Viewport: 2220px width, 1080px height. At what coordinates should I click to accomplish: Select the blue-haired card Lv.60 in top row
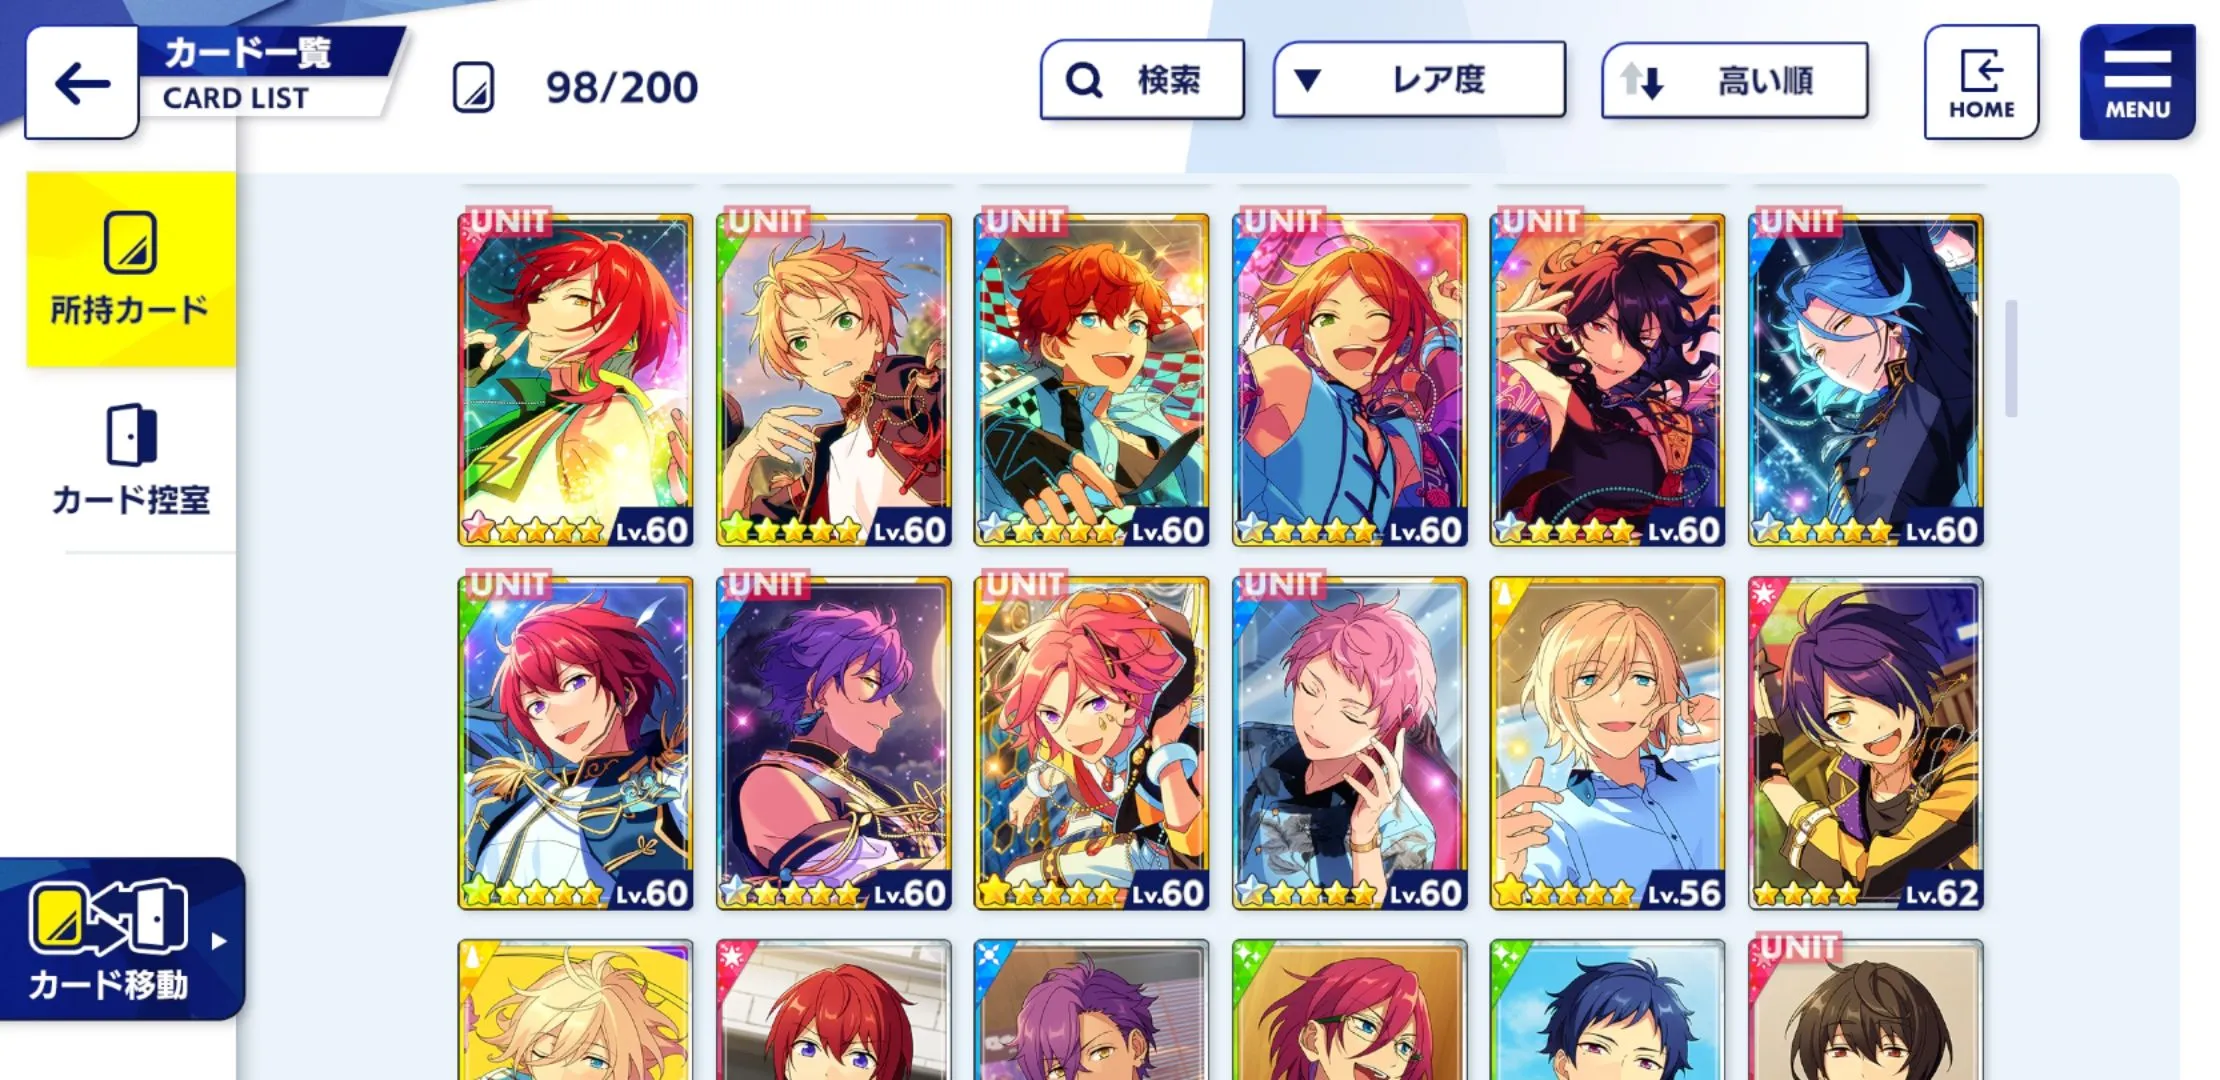[1865, 380]
